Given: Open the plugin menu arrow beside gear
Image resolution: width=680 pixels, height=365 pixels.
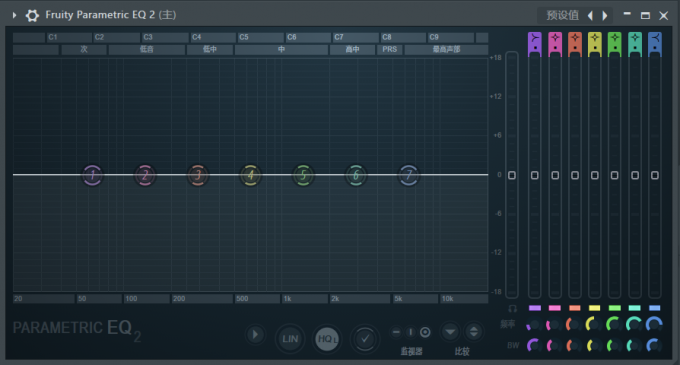Looking at the screenshot, I should point(14,15).
